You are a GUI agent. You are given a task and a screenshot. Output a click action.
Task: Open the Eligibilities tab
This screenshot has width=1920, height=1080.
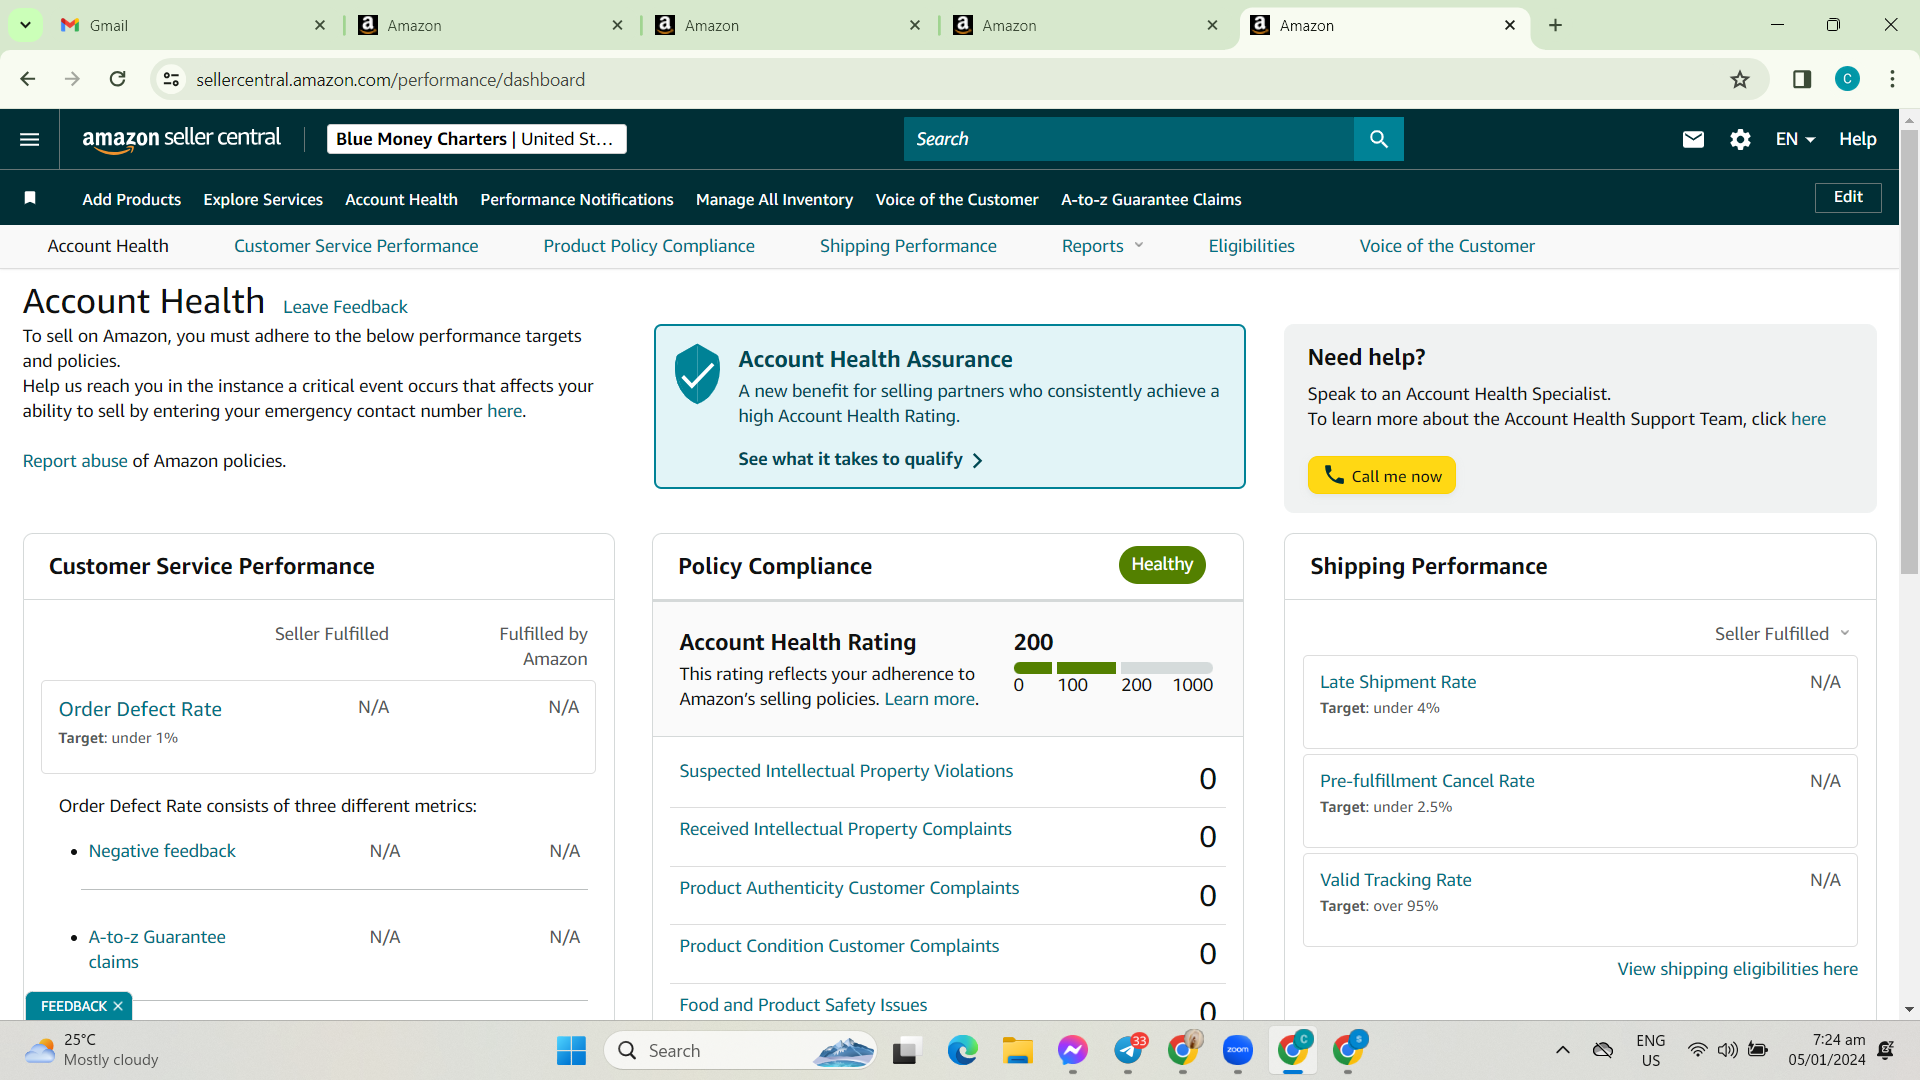tap(1251, 246)
